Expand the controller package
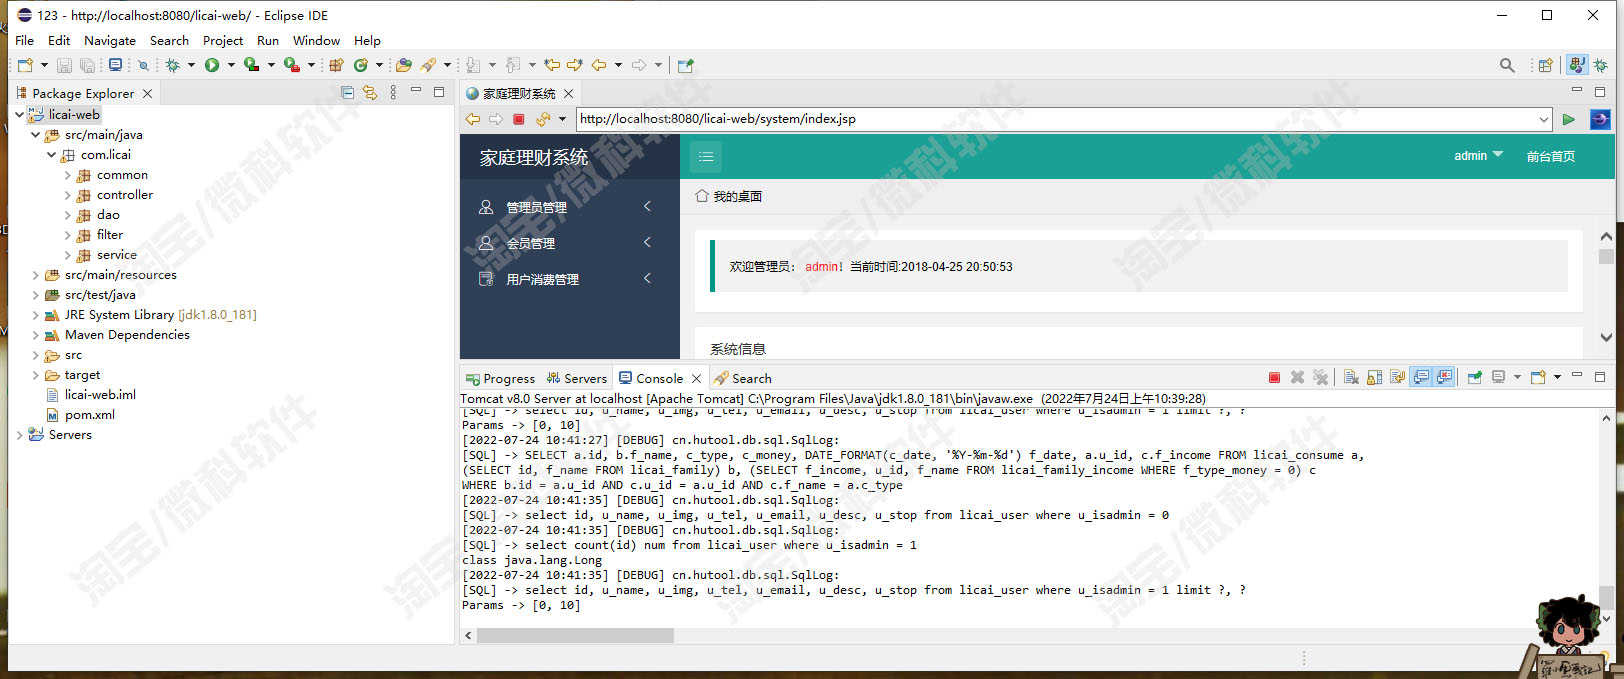1624x679 pixels. (x=67, y=195)
